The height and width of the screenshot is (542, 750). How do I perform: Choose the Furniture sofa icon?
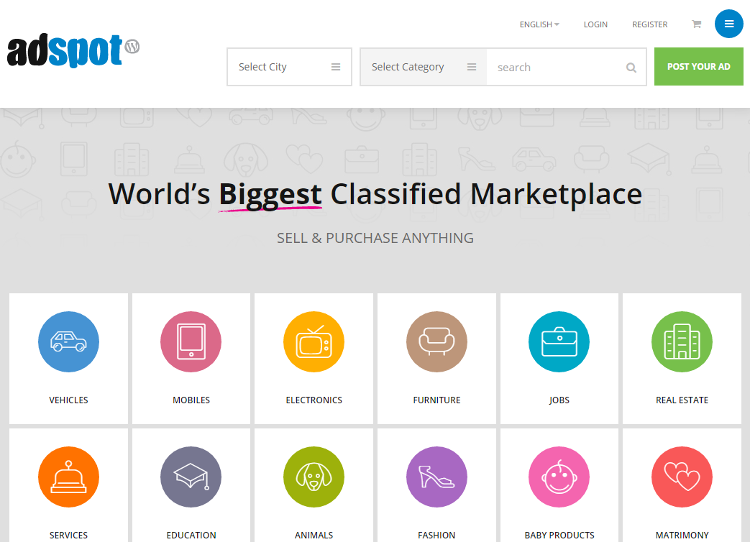coord(437,342)
